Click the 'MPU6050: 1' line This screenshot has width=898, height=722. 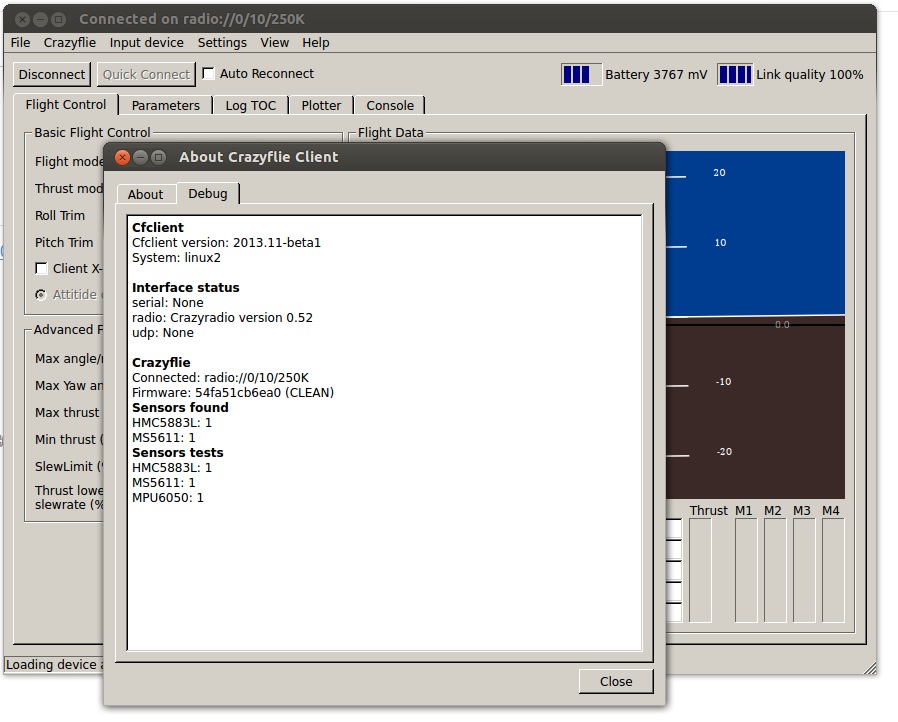(x=168, y=498)
